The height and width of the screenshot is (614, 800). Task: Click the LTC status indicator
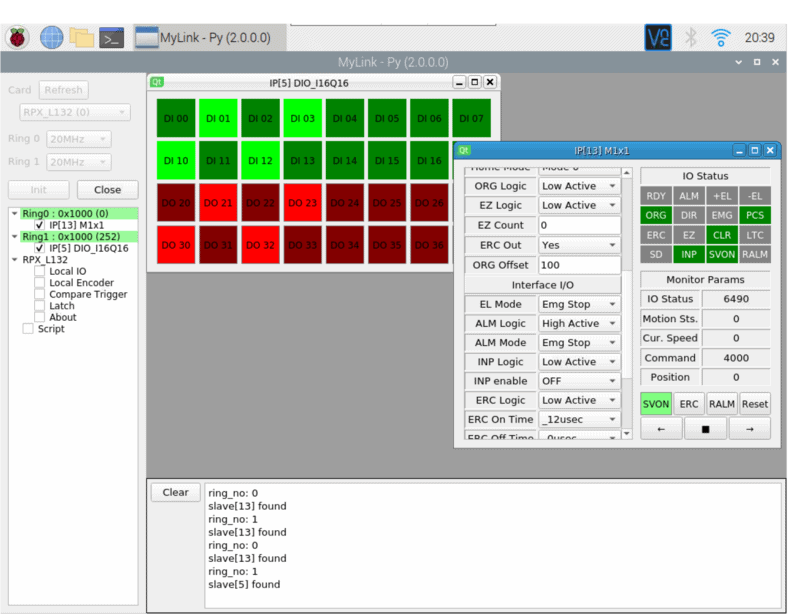(755, 235)
